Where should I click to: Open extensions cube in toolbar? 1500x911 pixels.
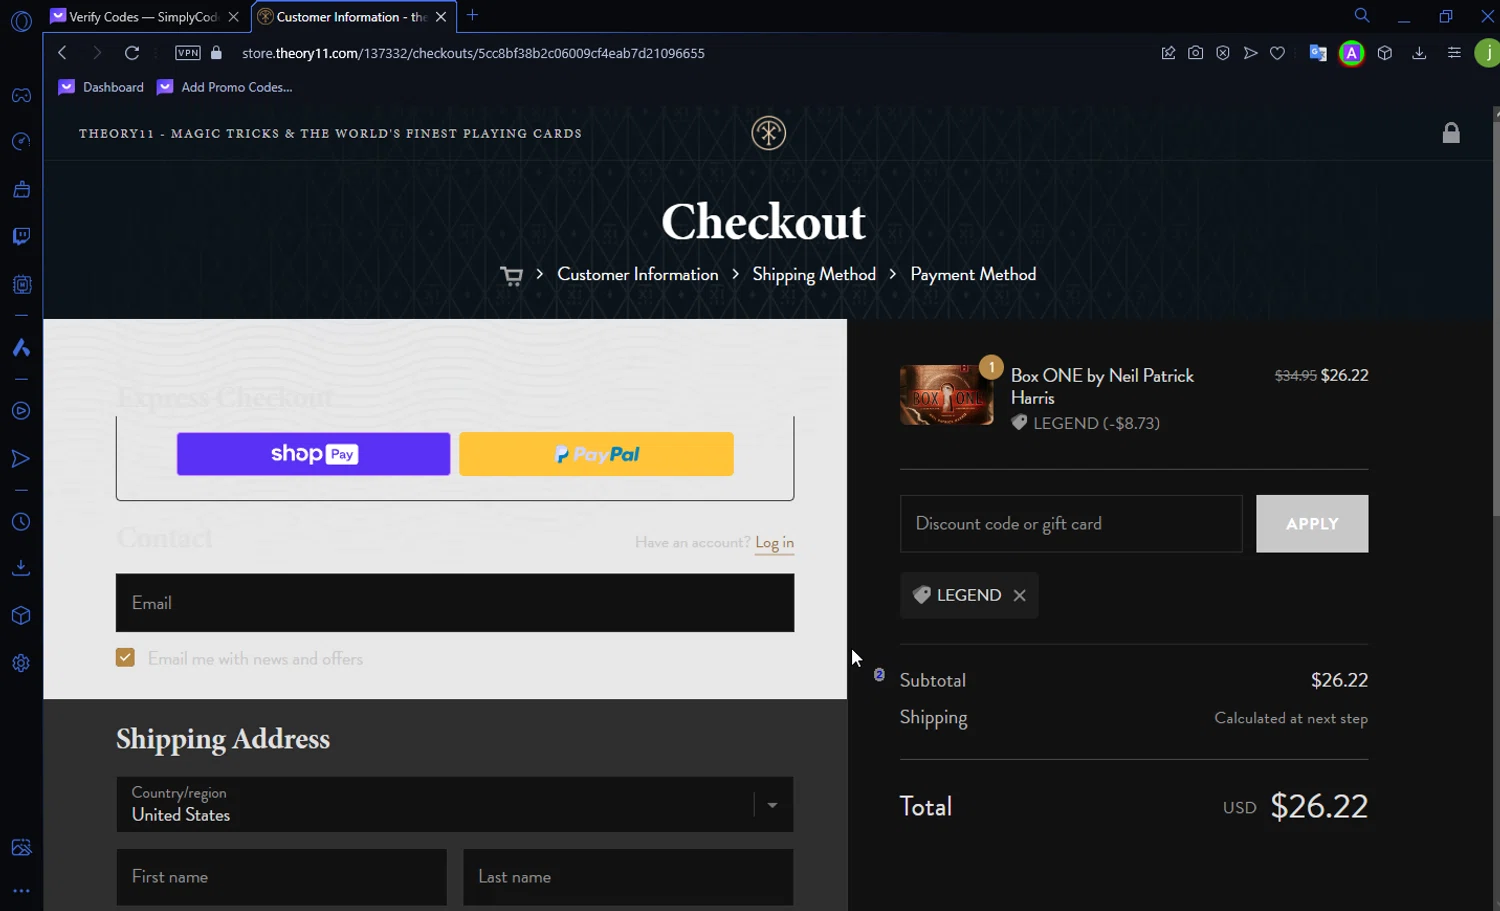[1385, 53]
